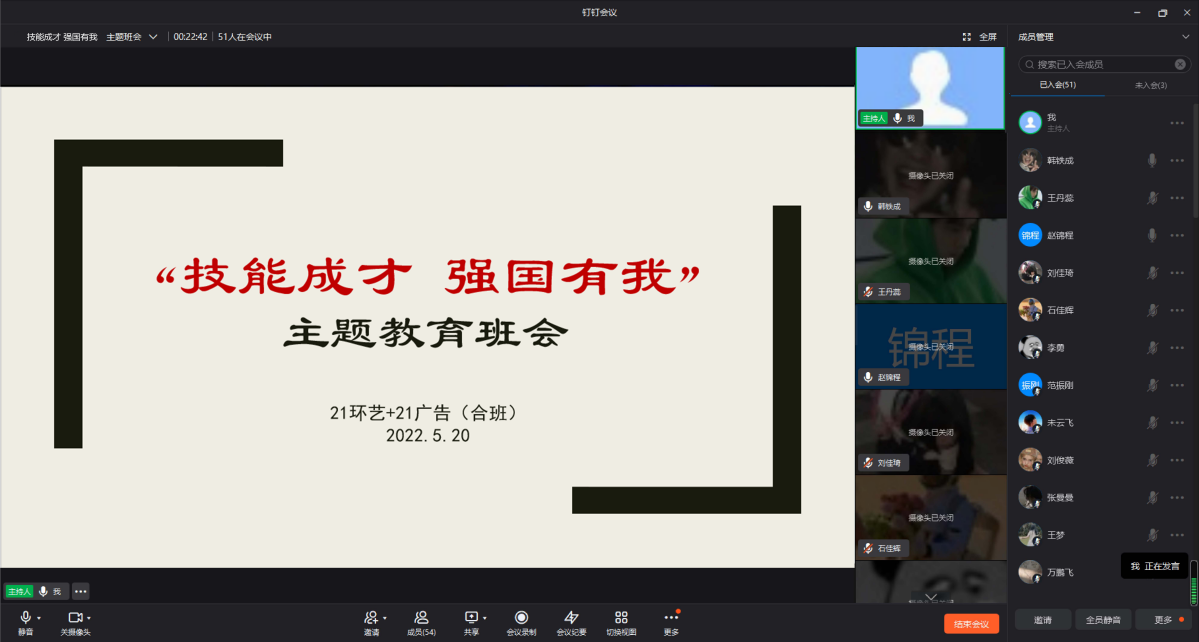The width and height of the screenshot is (1199, 642).
Task: Open microphone options arrow beside 静音
Action: point(39,618)
